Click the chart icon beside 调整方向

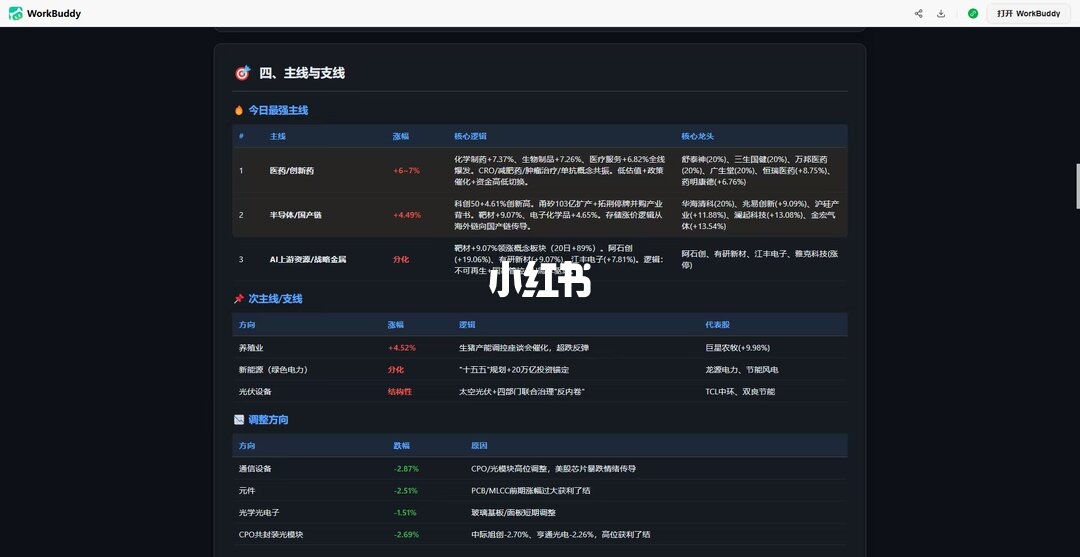pos(239,419)
